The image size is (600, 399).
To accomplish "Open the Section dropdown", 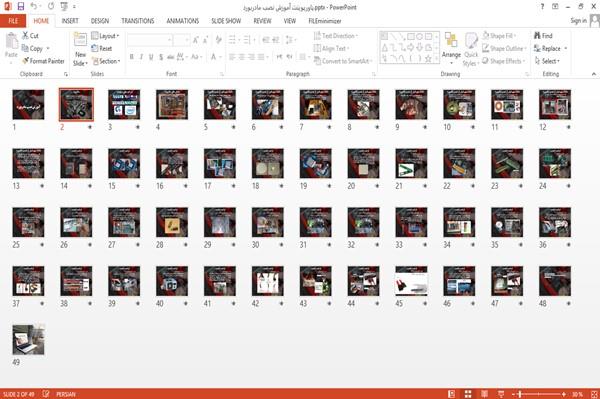I will point(106,61).
